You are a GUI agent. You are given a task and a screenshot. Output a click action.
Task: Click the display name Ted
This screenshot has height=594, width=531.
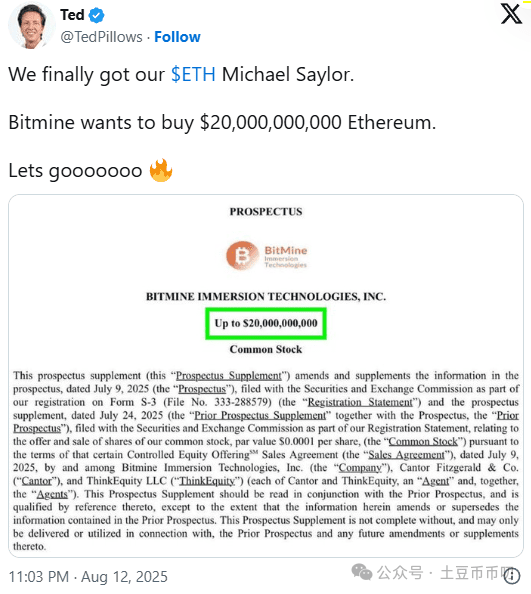pos(72,15)
